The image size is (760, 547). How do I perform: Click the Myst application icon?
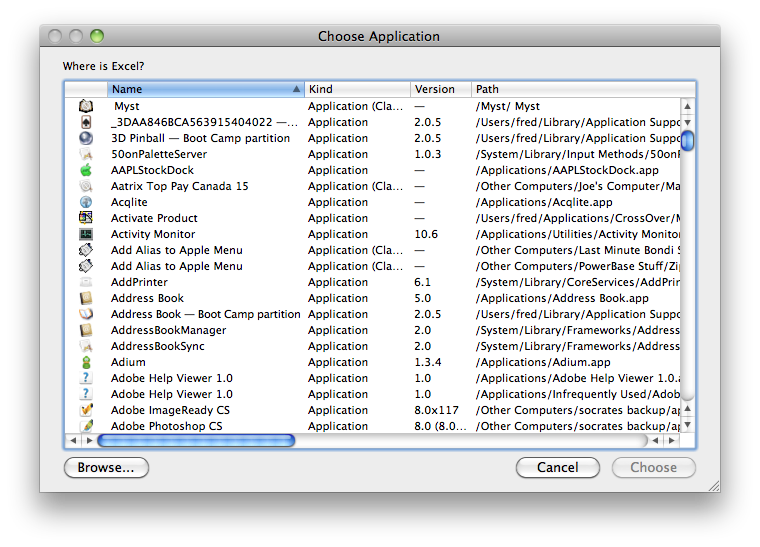[86, 106]
